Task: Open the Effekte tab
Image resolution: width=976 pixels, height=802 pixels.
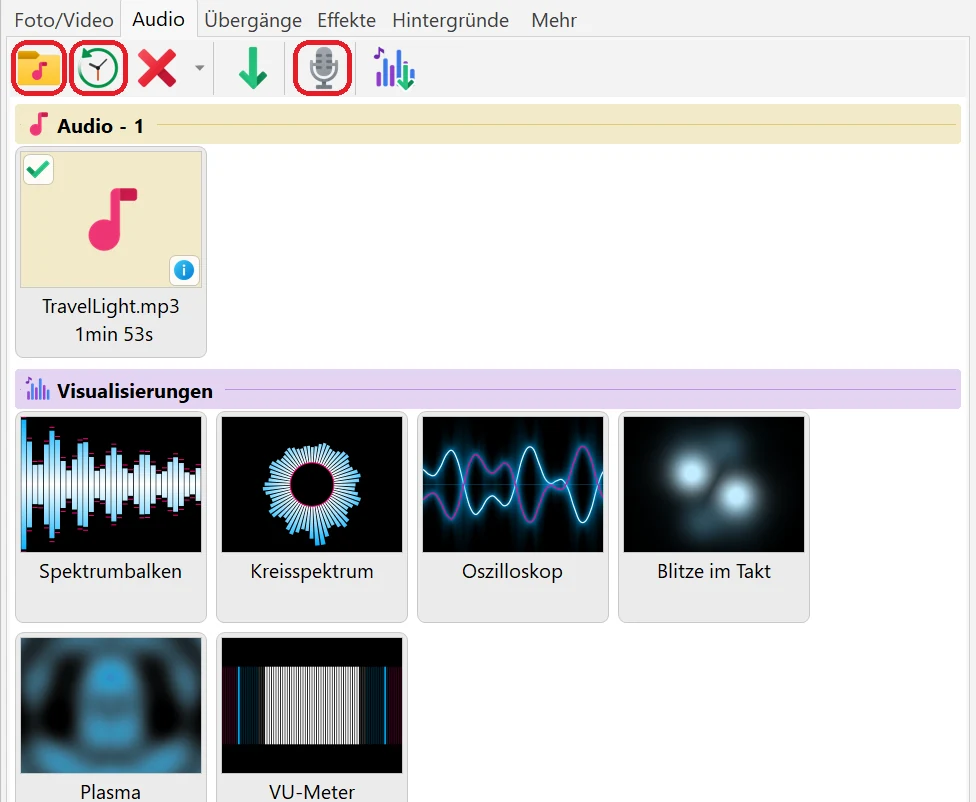Action: click(x=346, y=20)
